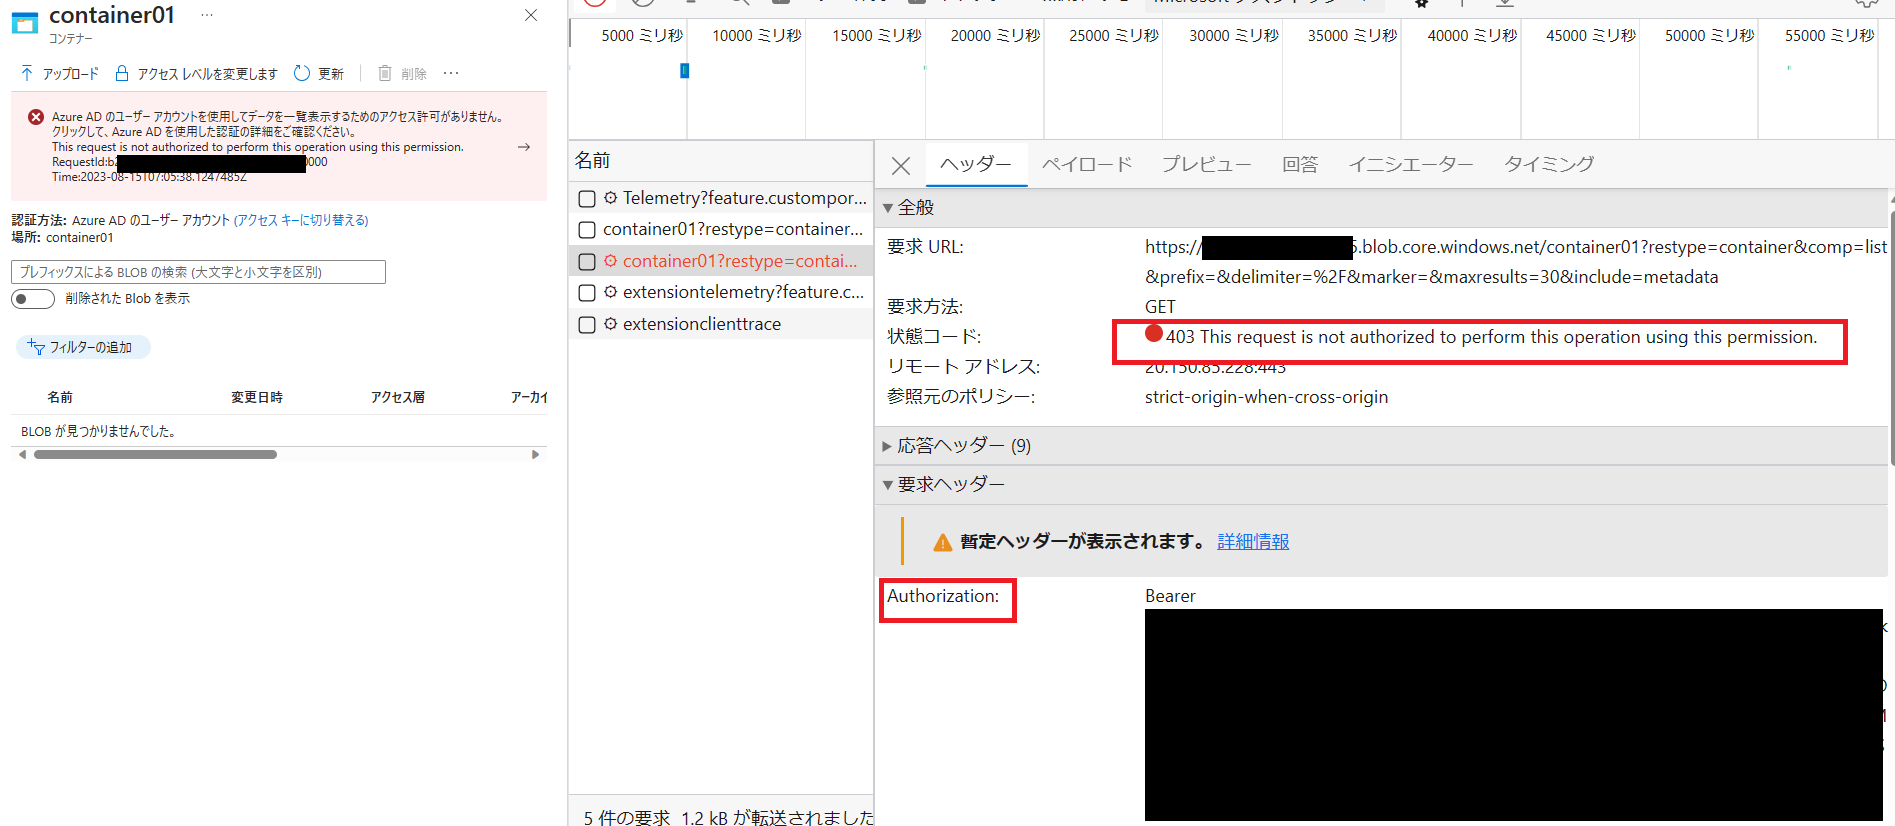Open the プレビュー tab
This screenshot has width=1895, height=826.
click(1206, 164)
